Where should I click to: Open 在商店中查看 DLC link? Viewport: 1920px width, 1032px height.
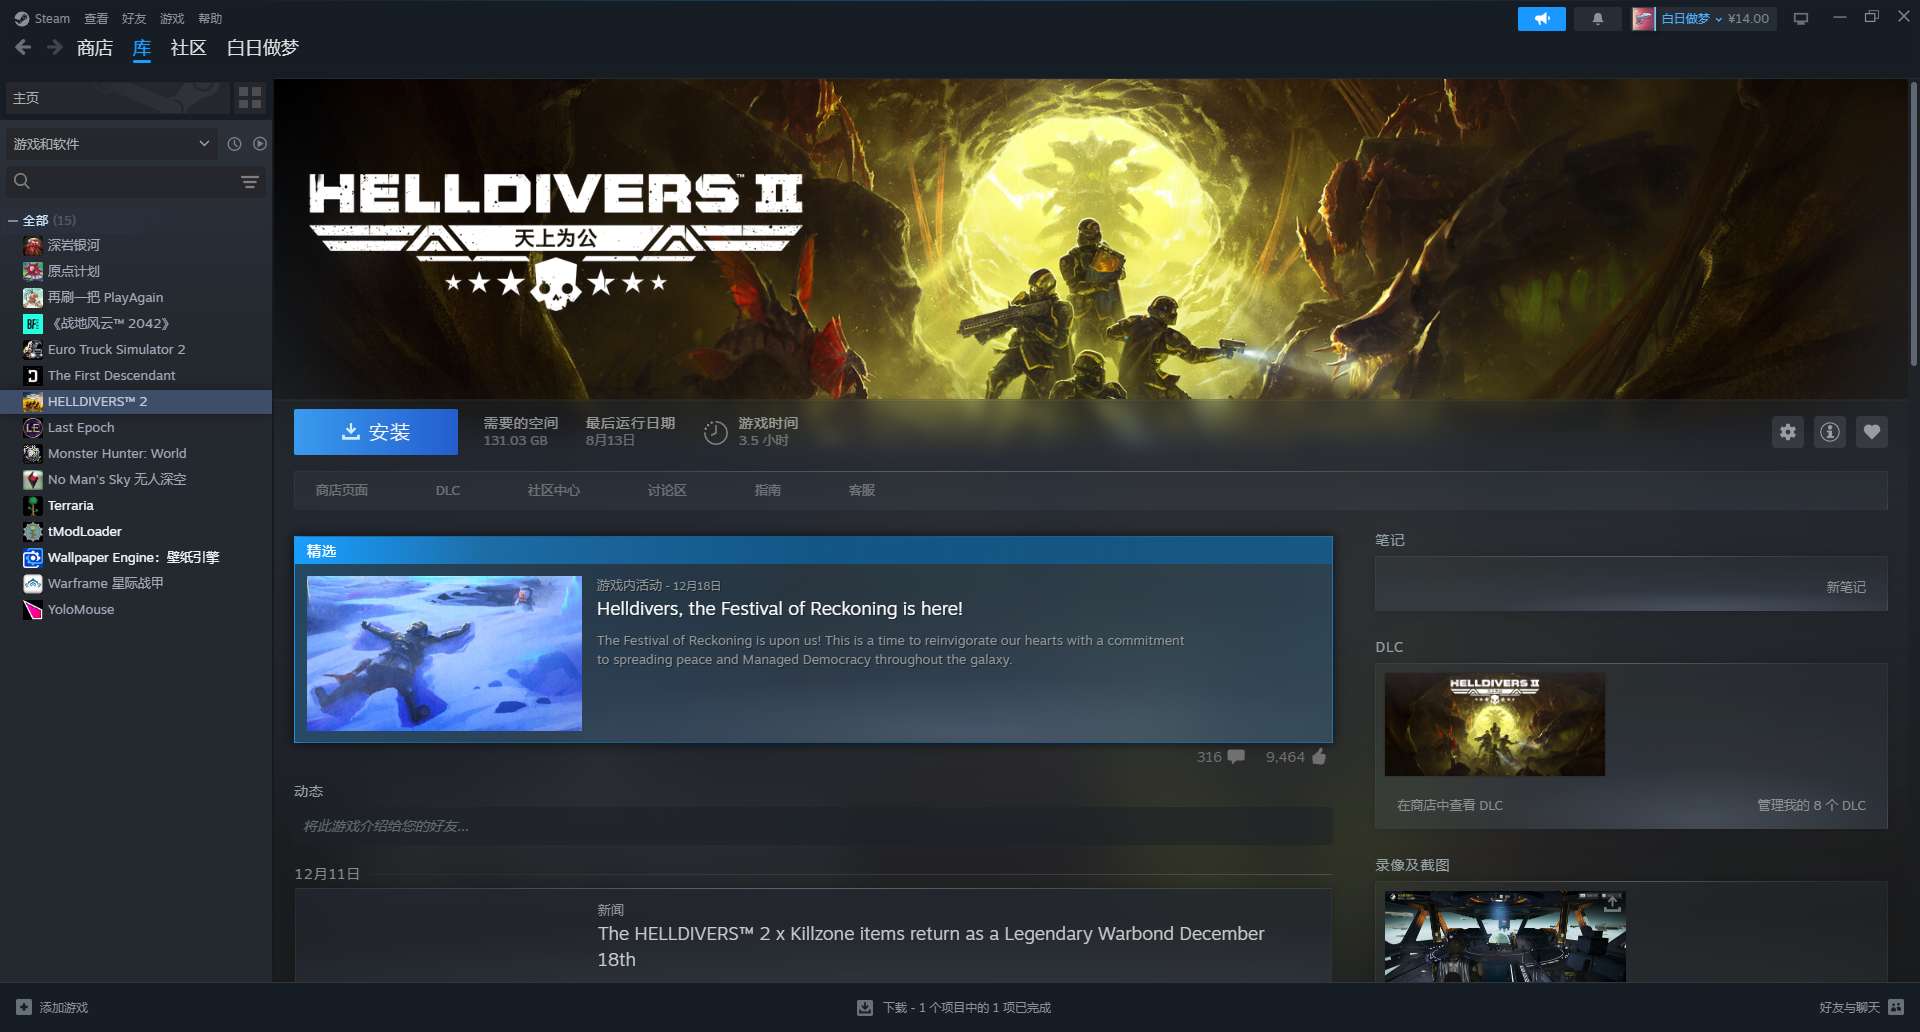(x=1449, y=805)
